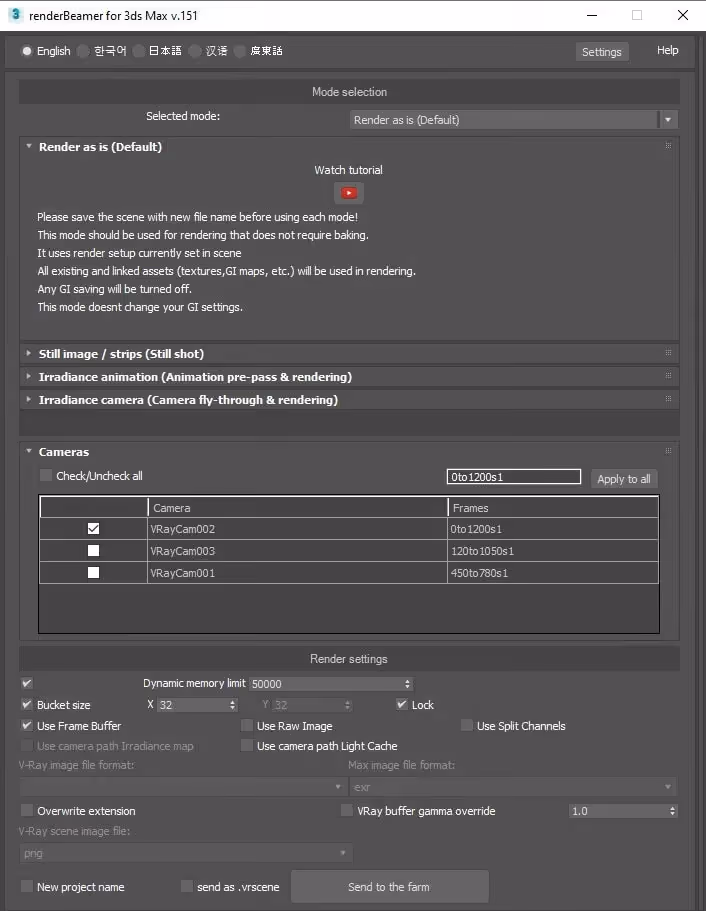Toggle Check/Uncheck all cameras checkbox

(x=46, y=475)
